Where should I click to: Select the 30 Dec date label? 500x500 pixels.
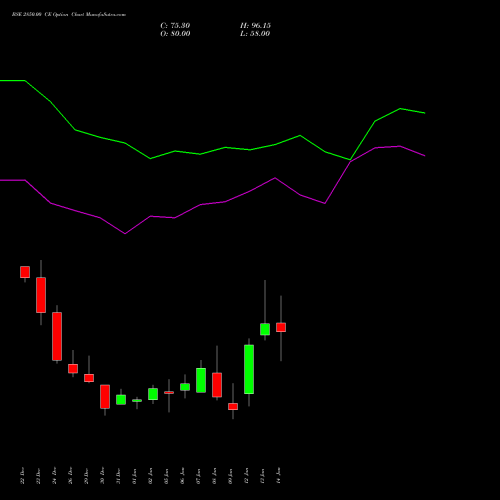102,476
